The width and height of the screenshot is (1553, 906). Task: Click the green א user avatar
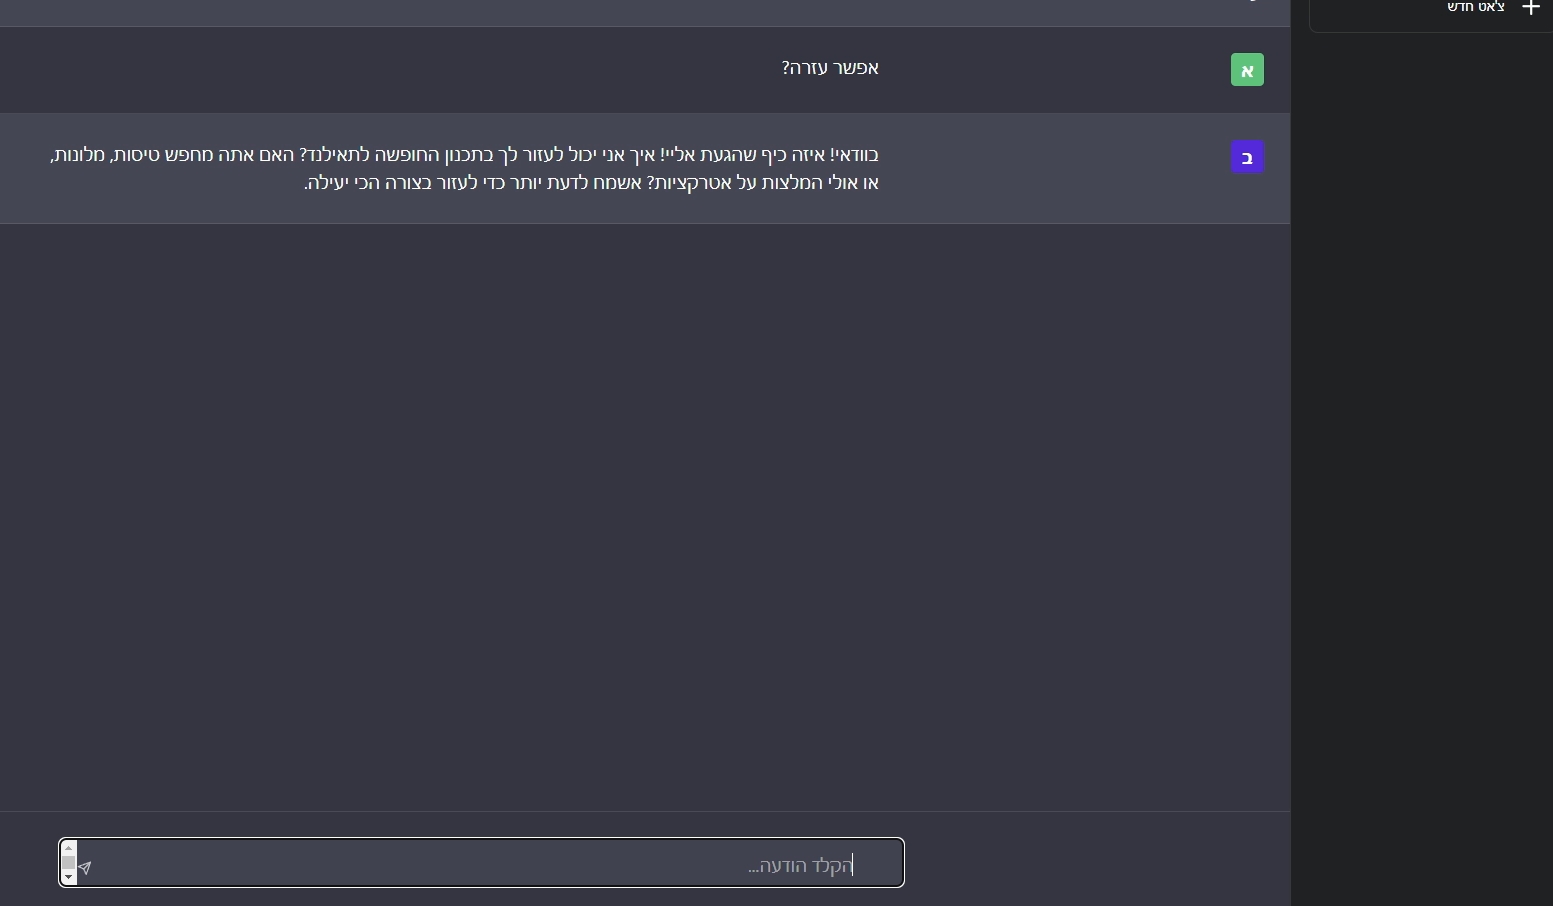(x=1247, y=70)
